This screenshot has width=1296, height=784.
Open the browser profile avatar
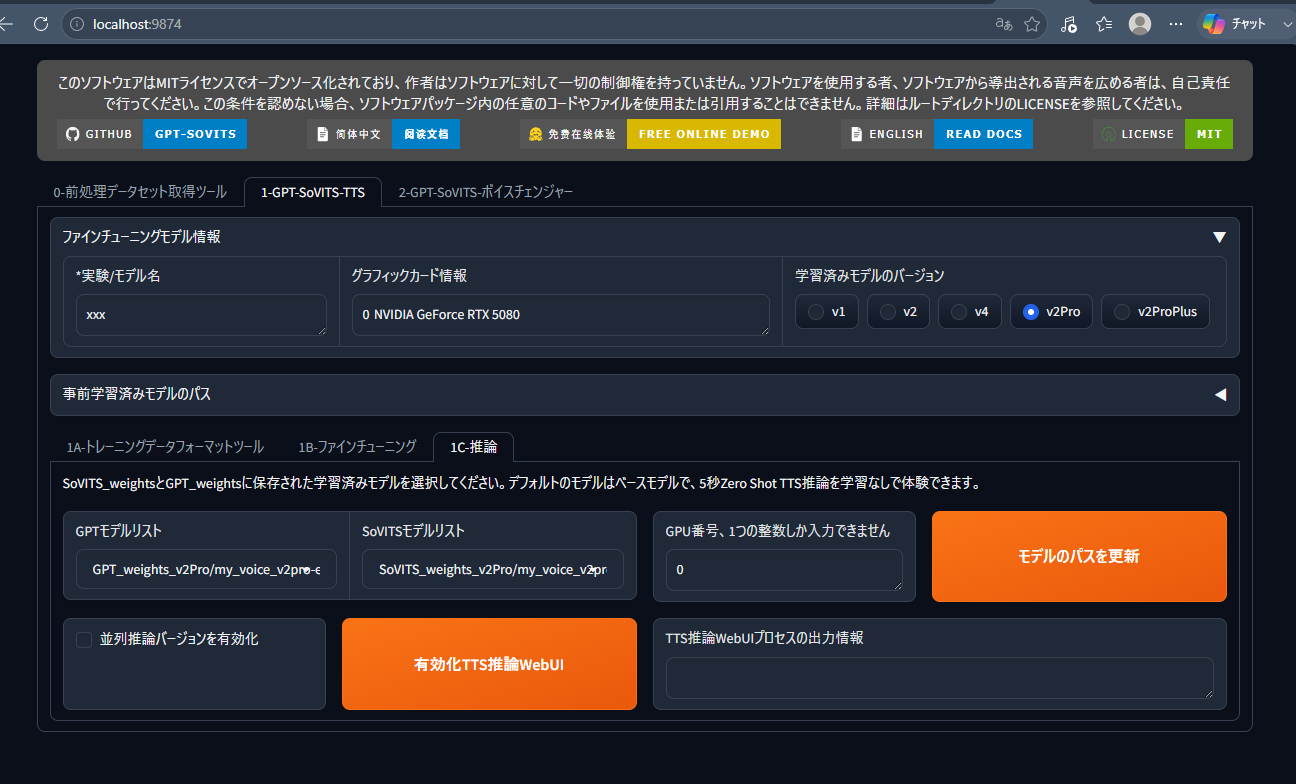[1140, 24]
